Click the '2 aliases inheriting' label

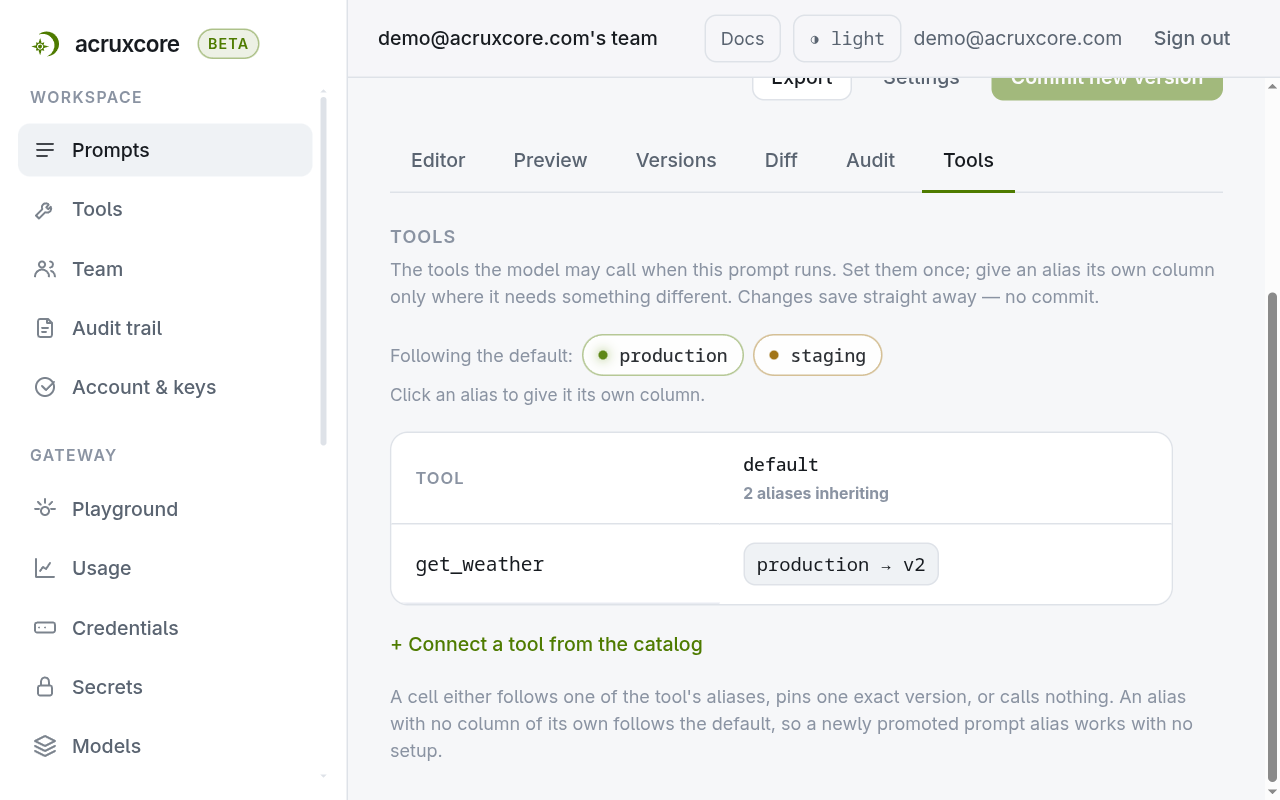click(x=816, y=493)
